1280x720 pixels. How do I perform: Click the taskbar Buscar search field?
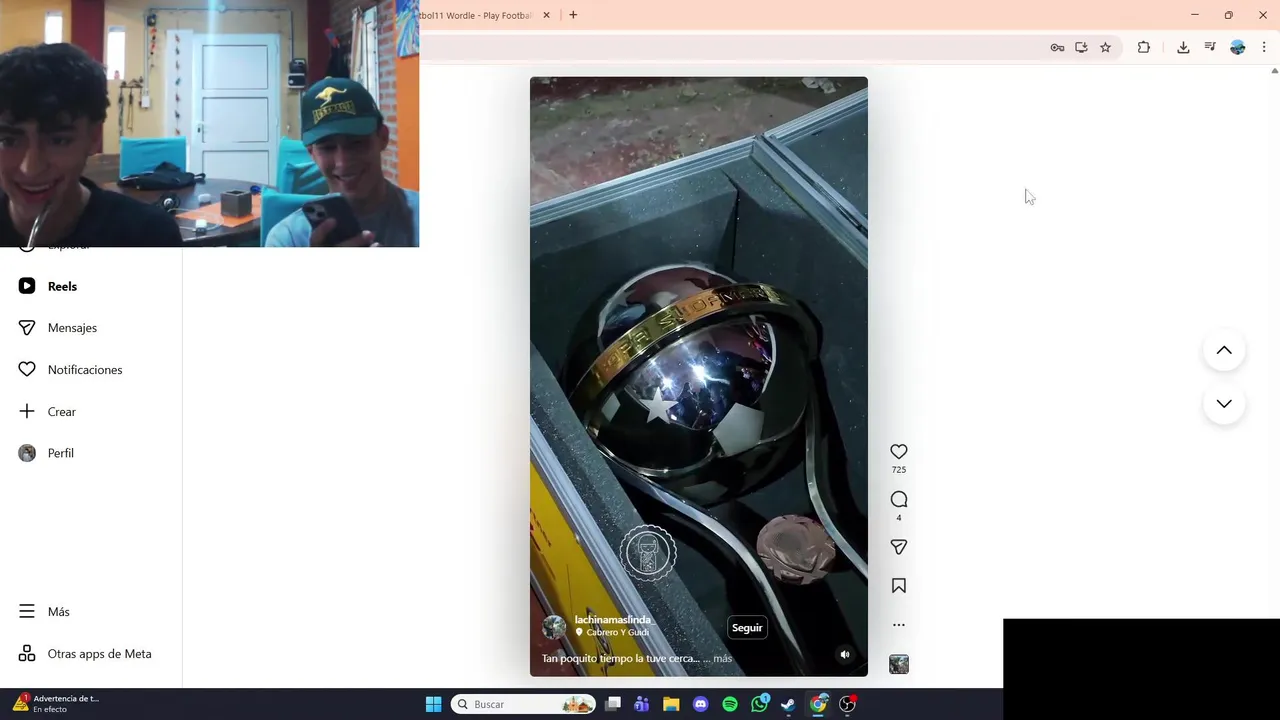click(x=524, y=704)
